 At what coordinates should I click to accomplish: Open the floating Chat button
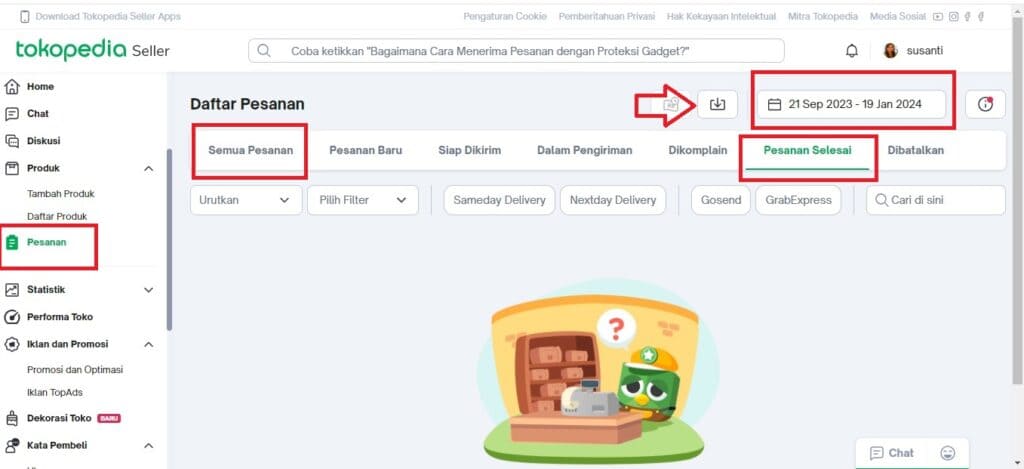click(892, 453)
